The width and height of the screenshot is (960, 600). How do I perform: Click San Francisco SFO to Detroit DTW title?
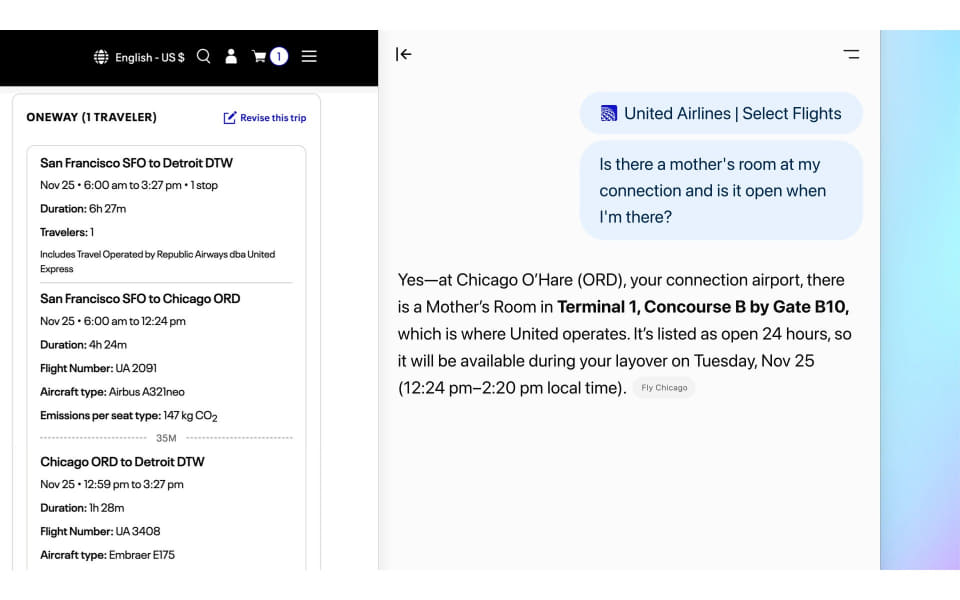click(137, 163)
